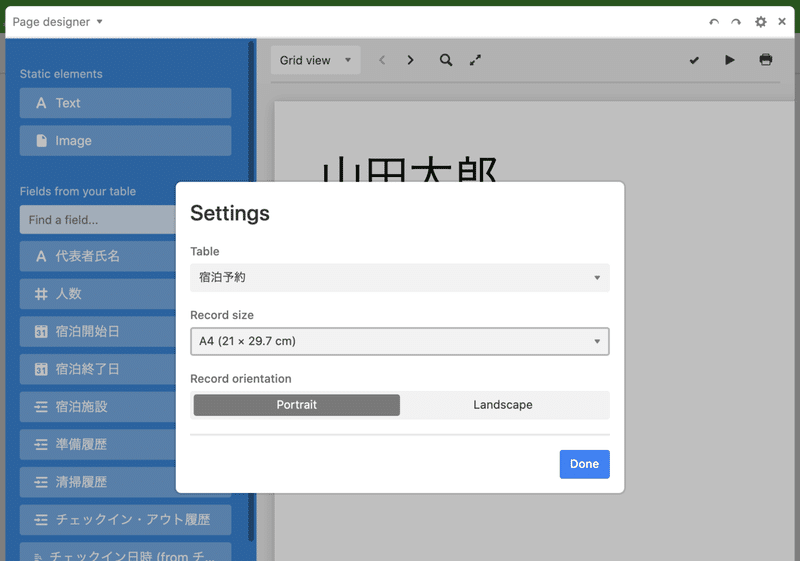Click the redo arrow icon
Image resolution: width=800 pixels, height=561 pixels.
pyautogui.click(x=736, y=22)
